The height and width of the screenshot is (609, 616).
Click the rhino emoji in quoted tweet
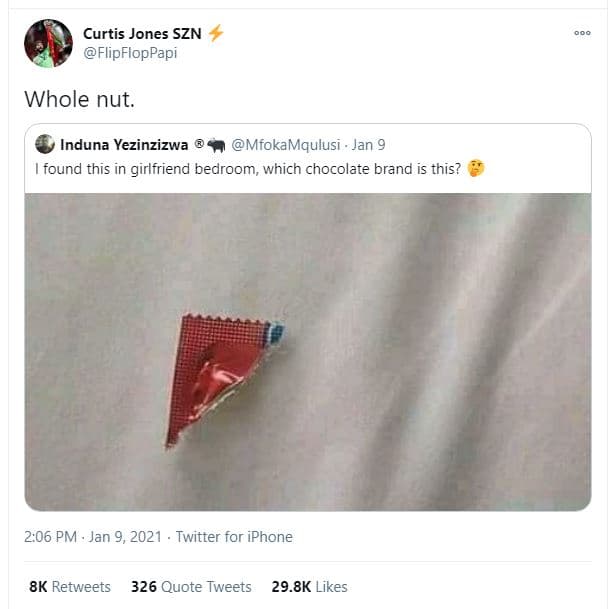point(217,145)
